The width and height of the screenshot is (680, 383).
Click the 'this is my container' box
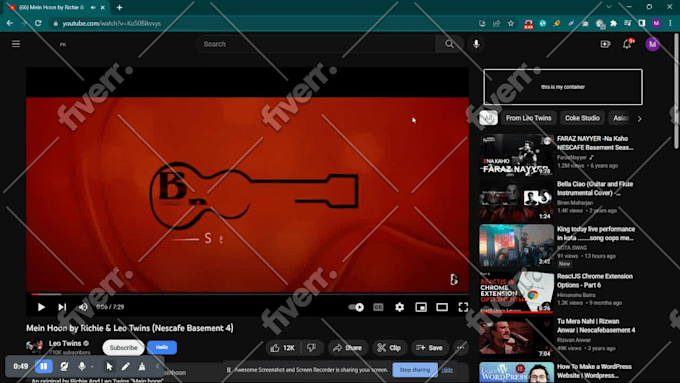[563, 87]
